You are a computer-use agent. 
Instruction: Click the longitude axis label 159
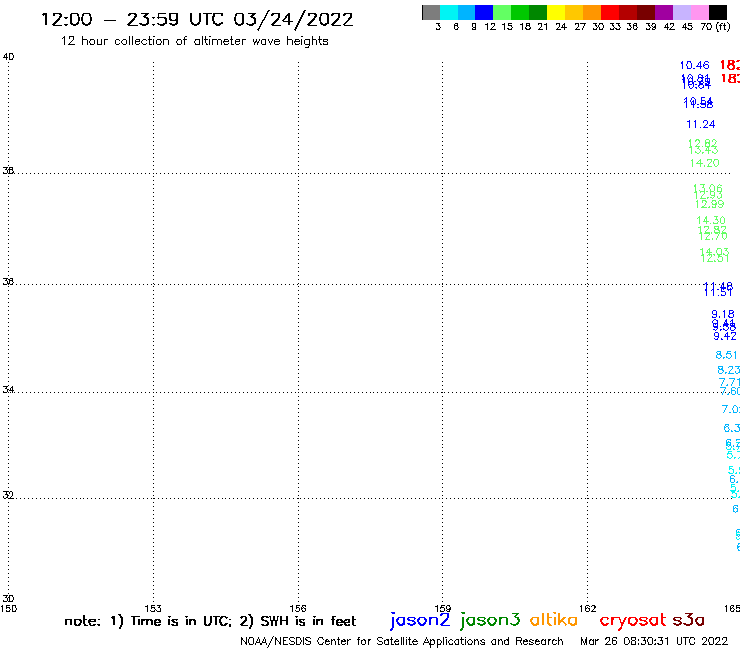(x=443, y=609)
